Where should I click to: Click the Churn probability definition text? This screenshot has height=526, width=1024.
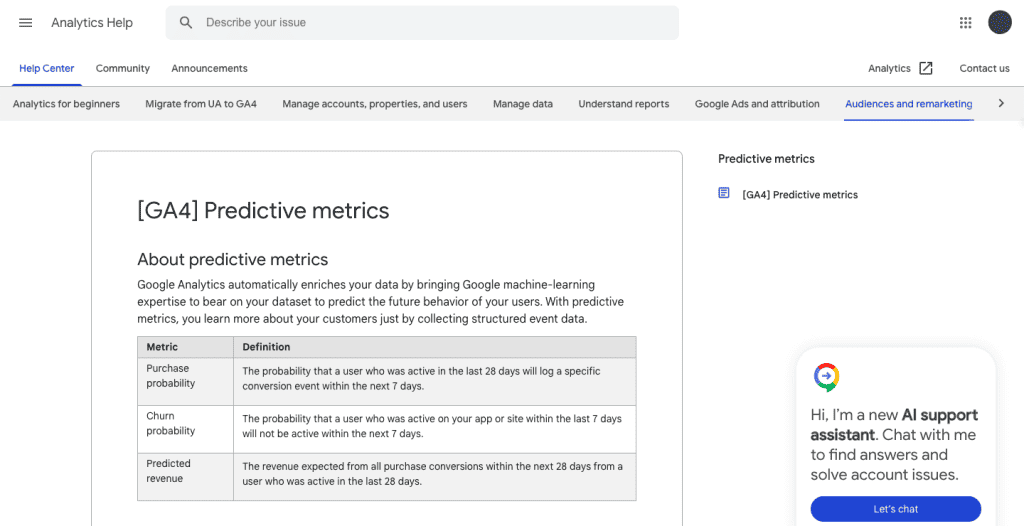click(432, 426)
